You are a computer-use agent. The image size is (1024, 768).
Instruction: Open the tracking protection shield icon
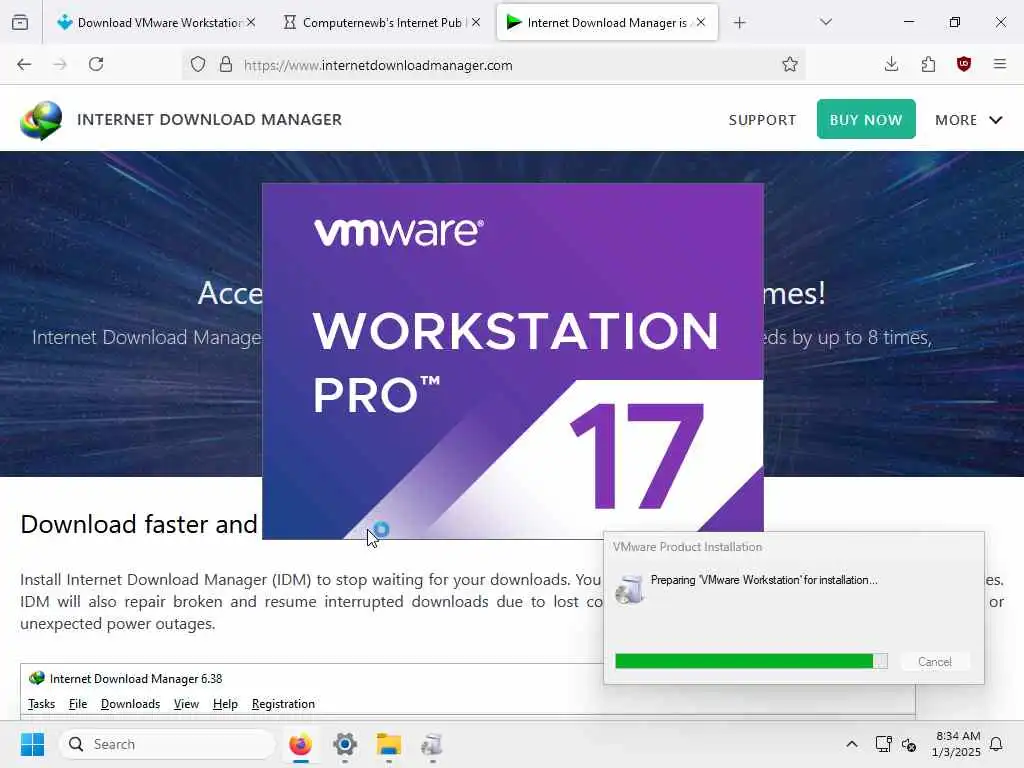[198, 65]
